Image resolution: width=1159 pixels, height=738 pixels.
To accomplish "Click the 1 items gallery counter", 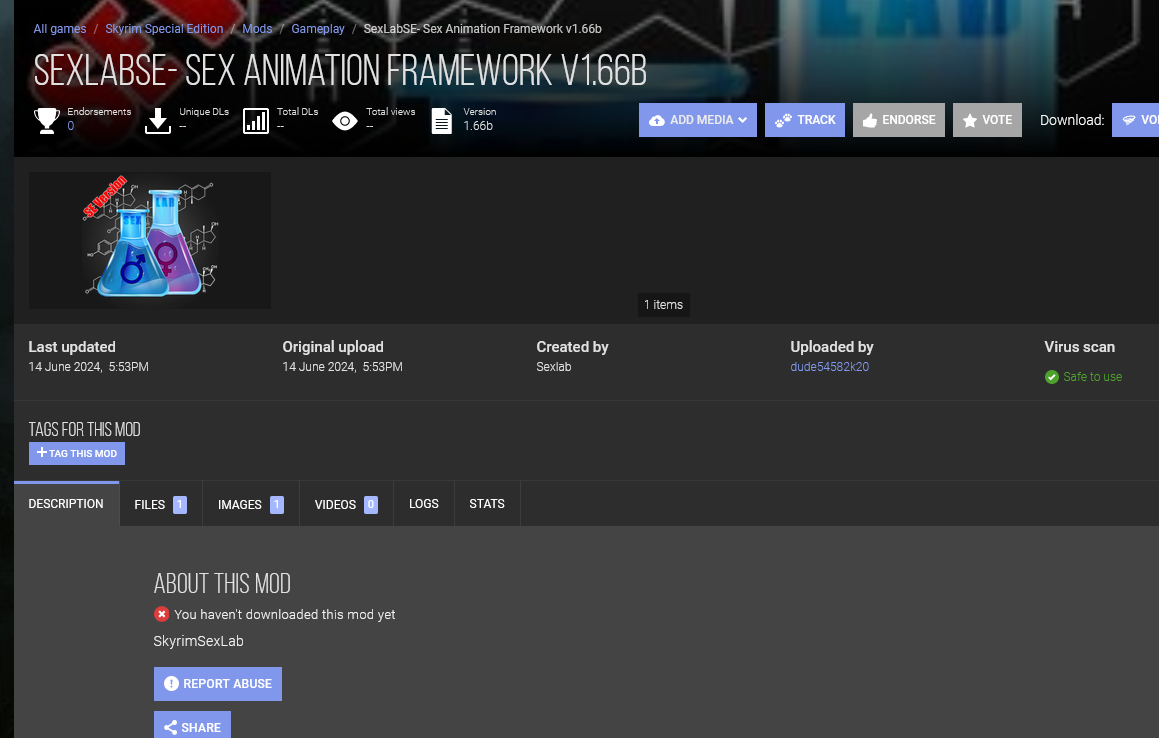I will pos(663,305).
